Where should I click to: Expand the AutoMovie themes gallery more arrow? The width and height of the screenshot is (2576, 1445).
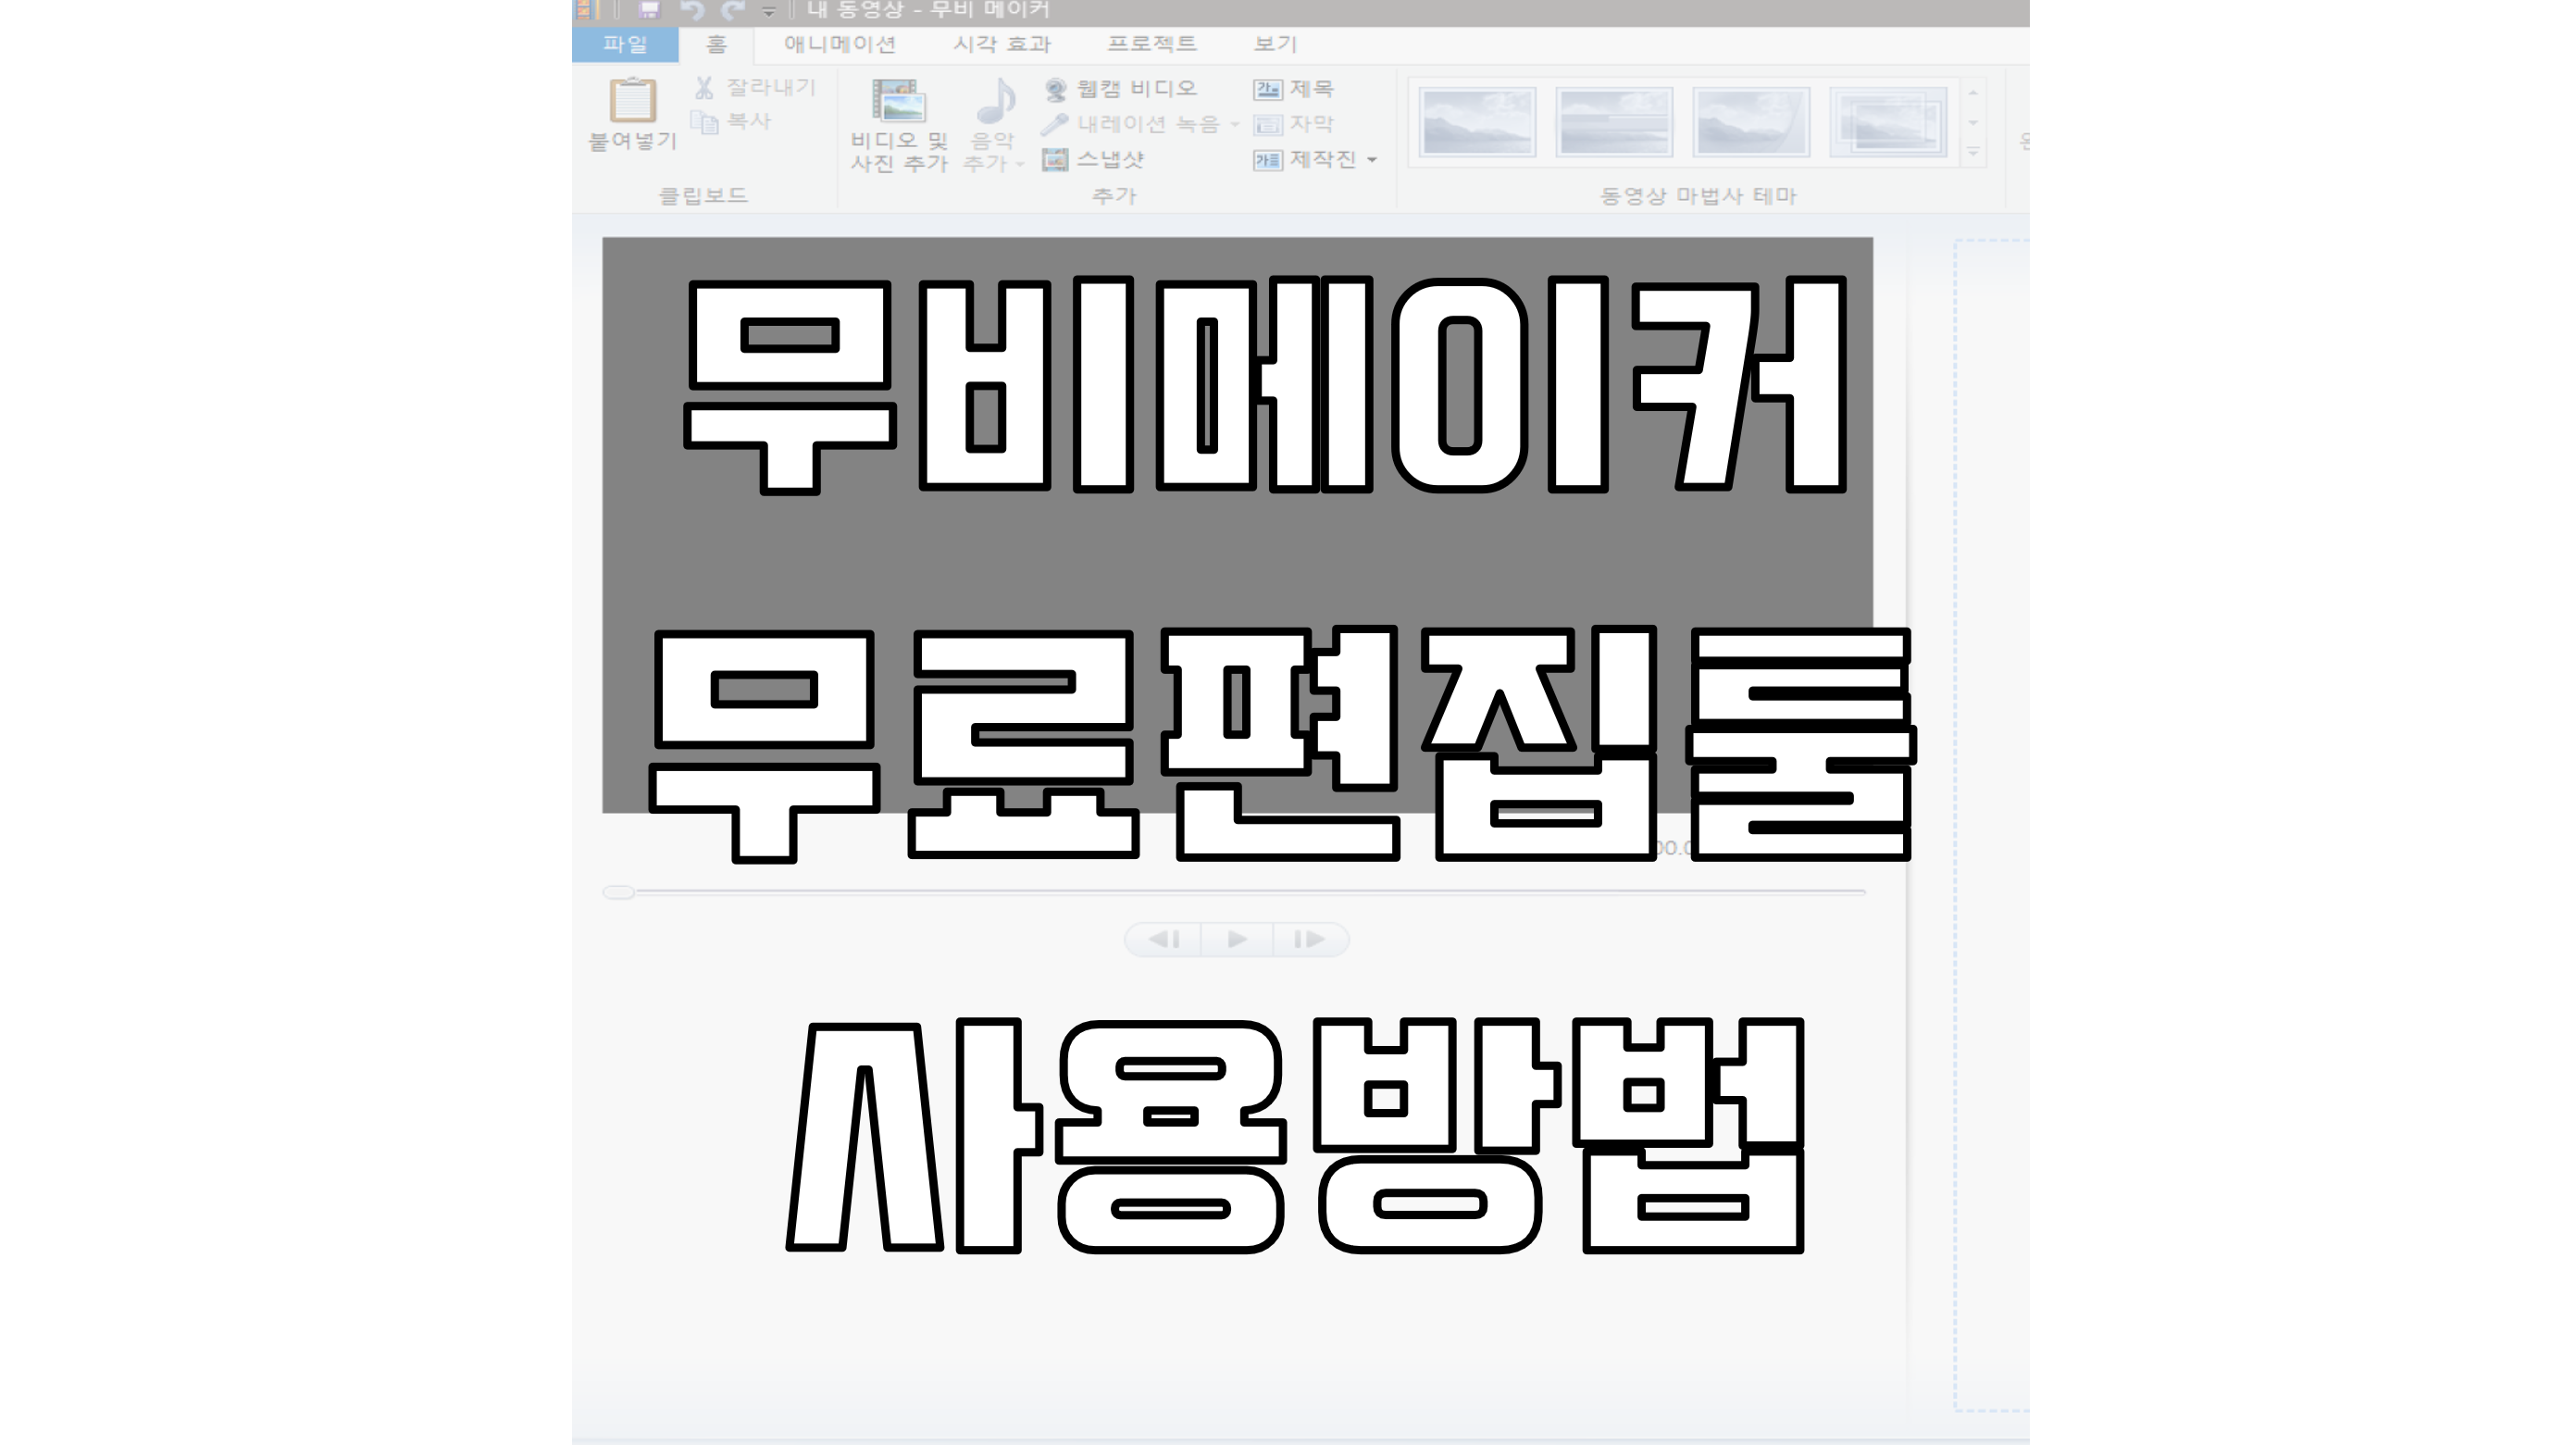pos(1973,152)
